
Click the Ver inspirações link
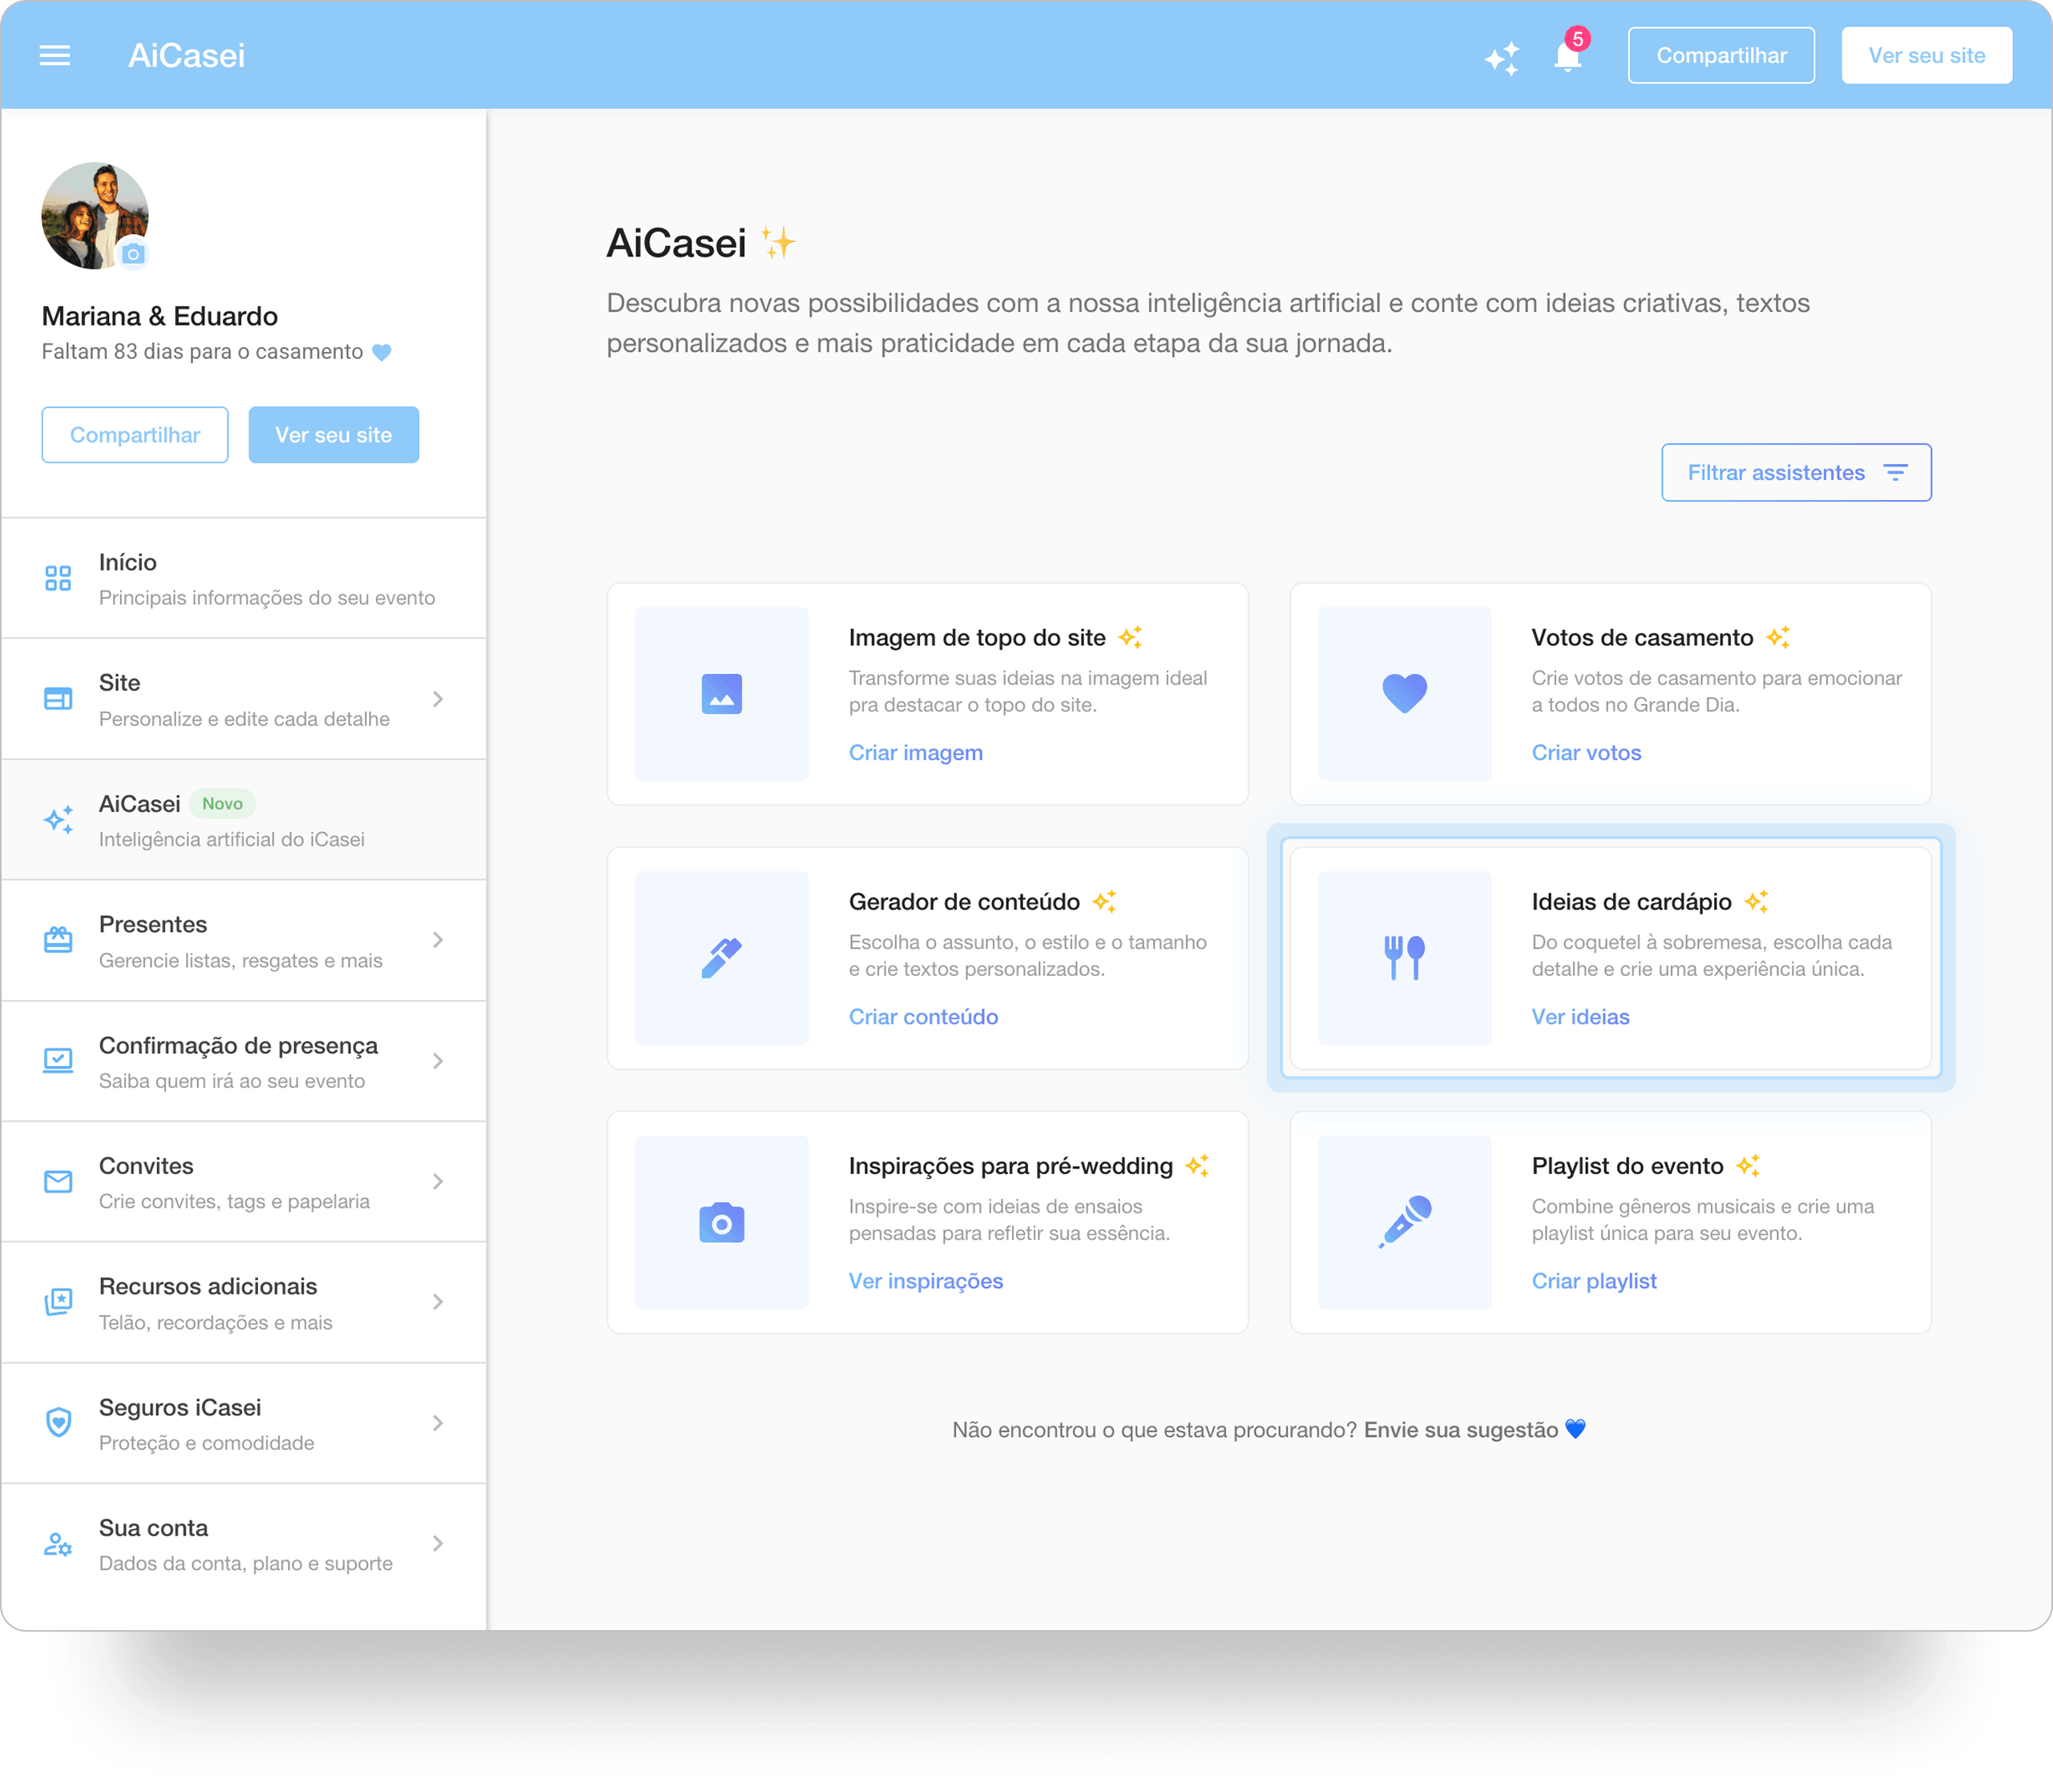925,1281
